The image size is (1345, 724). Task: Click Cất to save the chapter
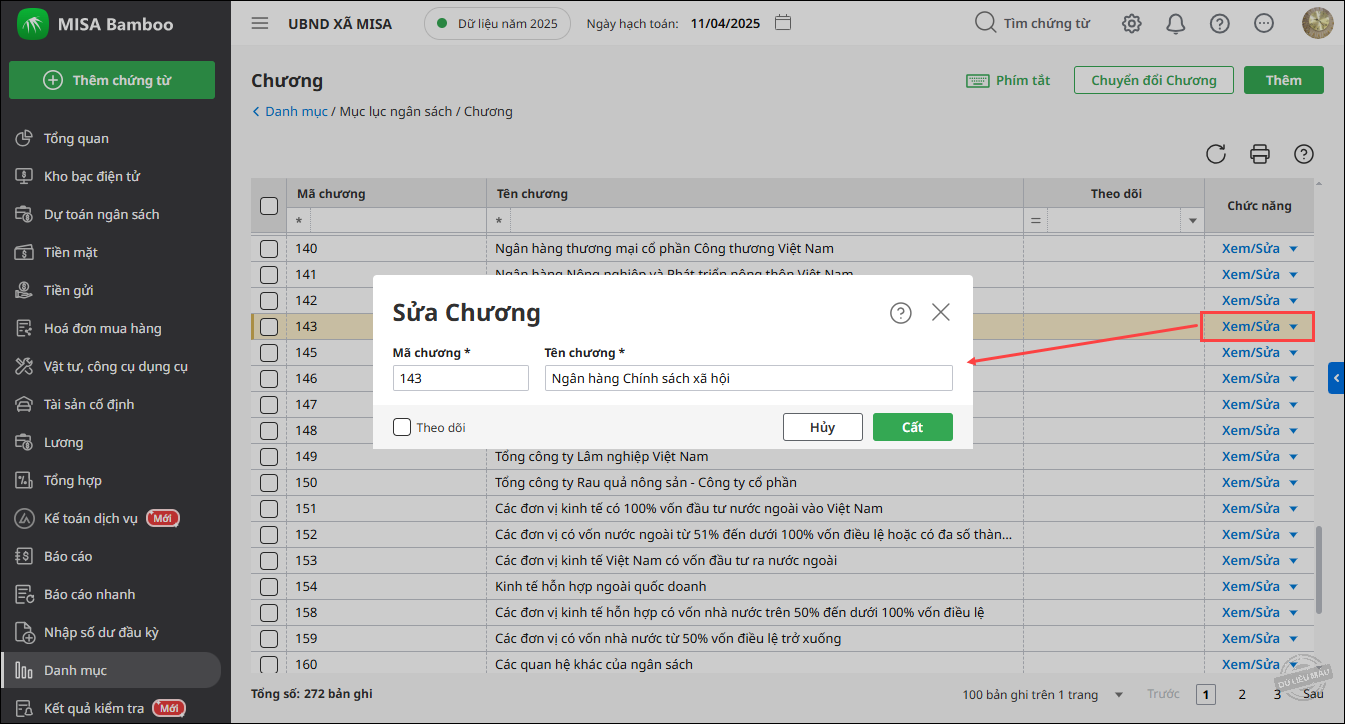click(913, 427)
